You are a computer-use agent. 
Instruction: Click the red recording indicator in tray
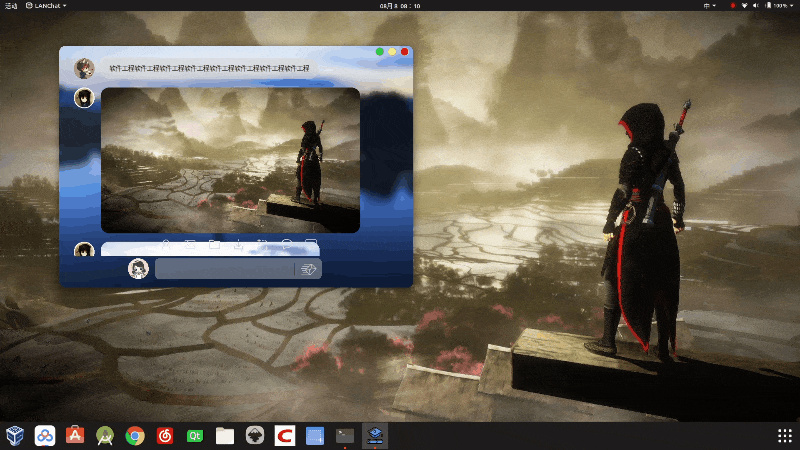tap(733, 6)
